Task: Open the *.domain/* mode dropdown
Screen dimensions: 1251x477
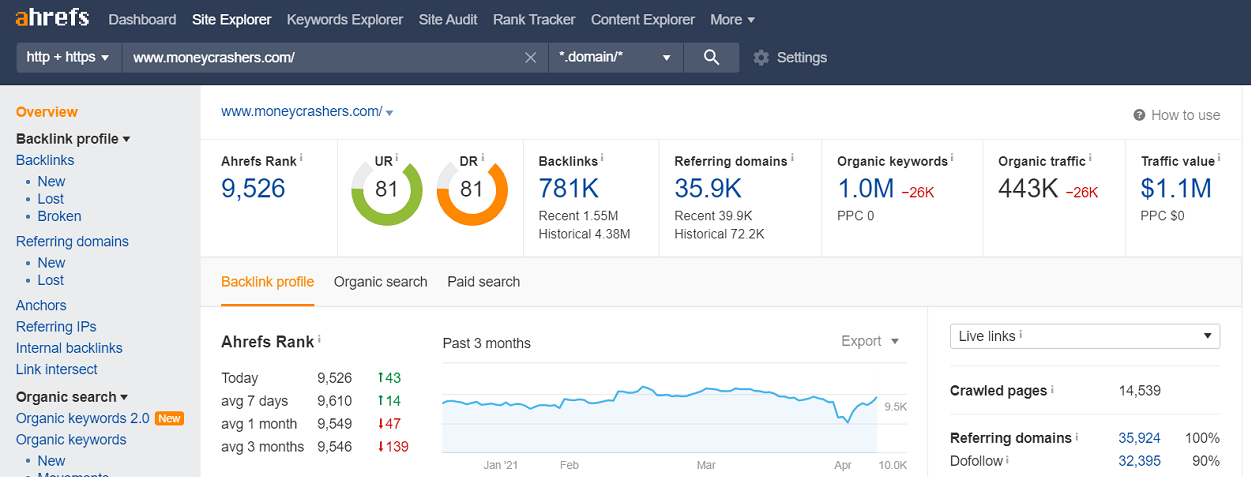Action: 616,57
